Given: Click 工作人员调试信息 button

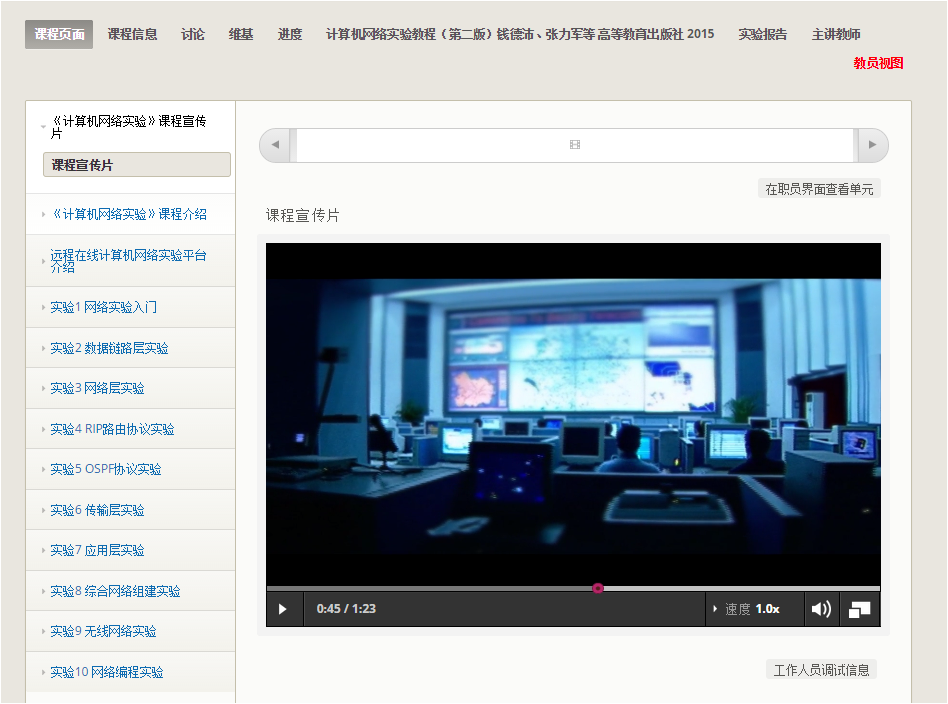Looking at the screenshot, I should (821, 670).
